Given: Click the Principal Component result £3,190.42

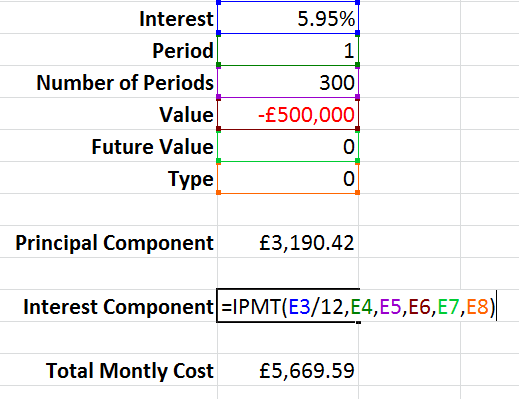Looking at the screenshot, I should (288, 242).
